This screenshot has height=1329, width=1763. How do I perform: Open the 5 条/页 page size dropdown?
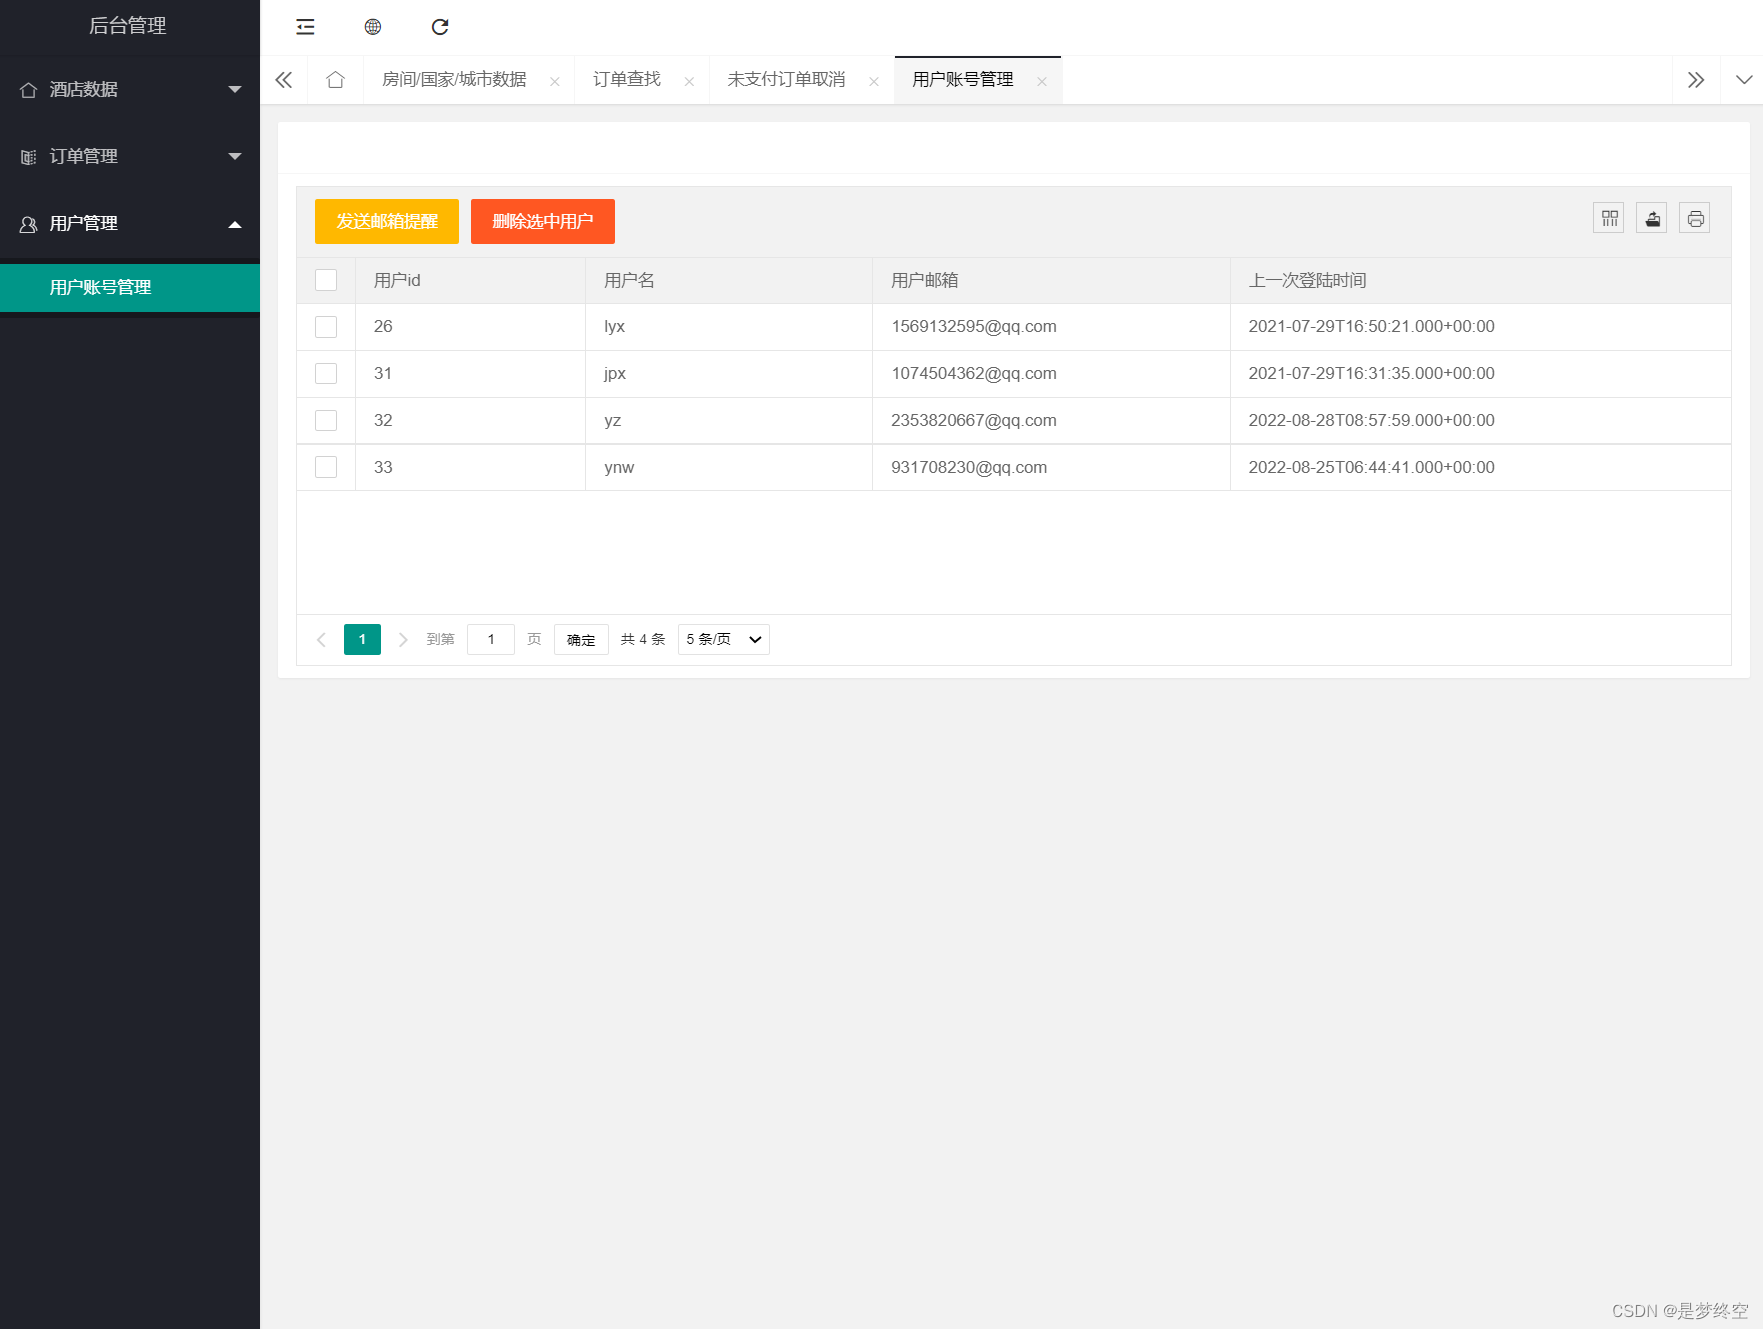[x=724, y=640]
